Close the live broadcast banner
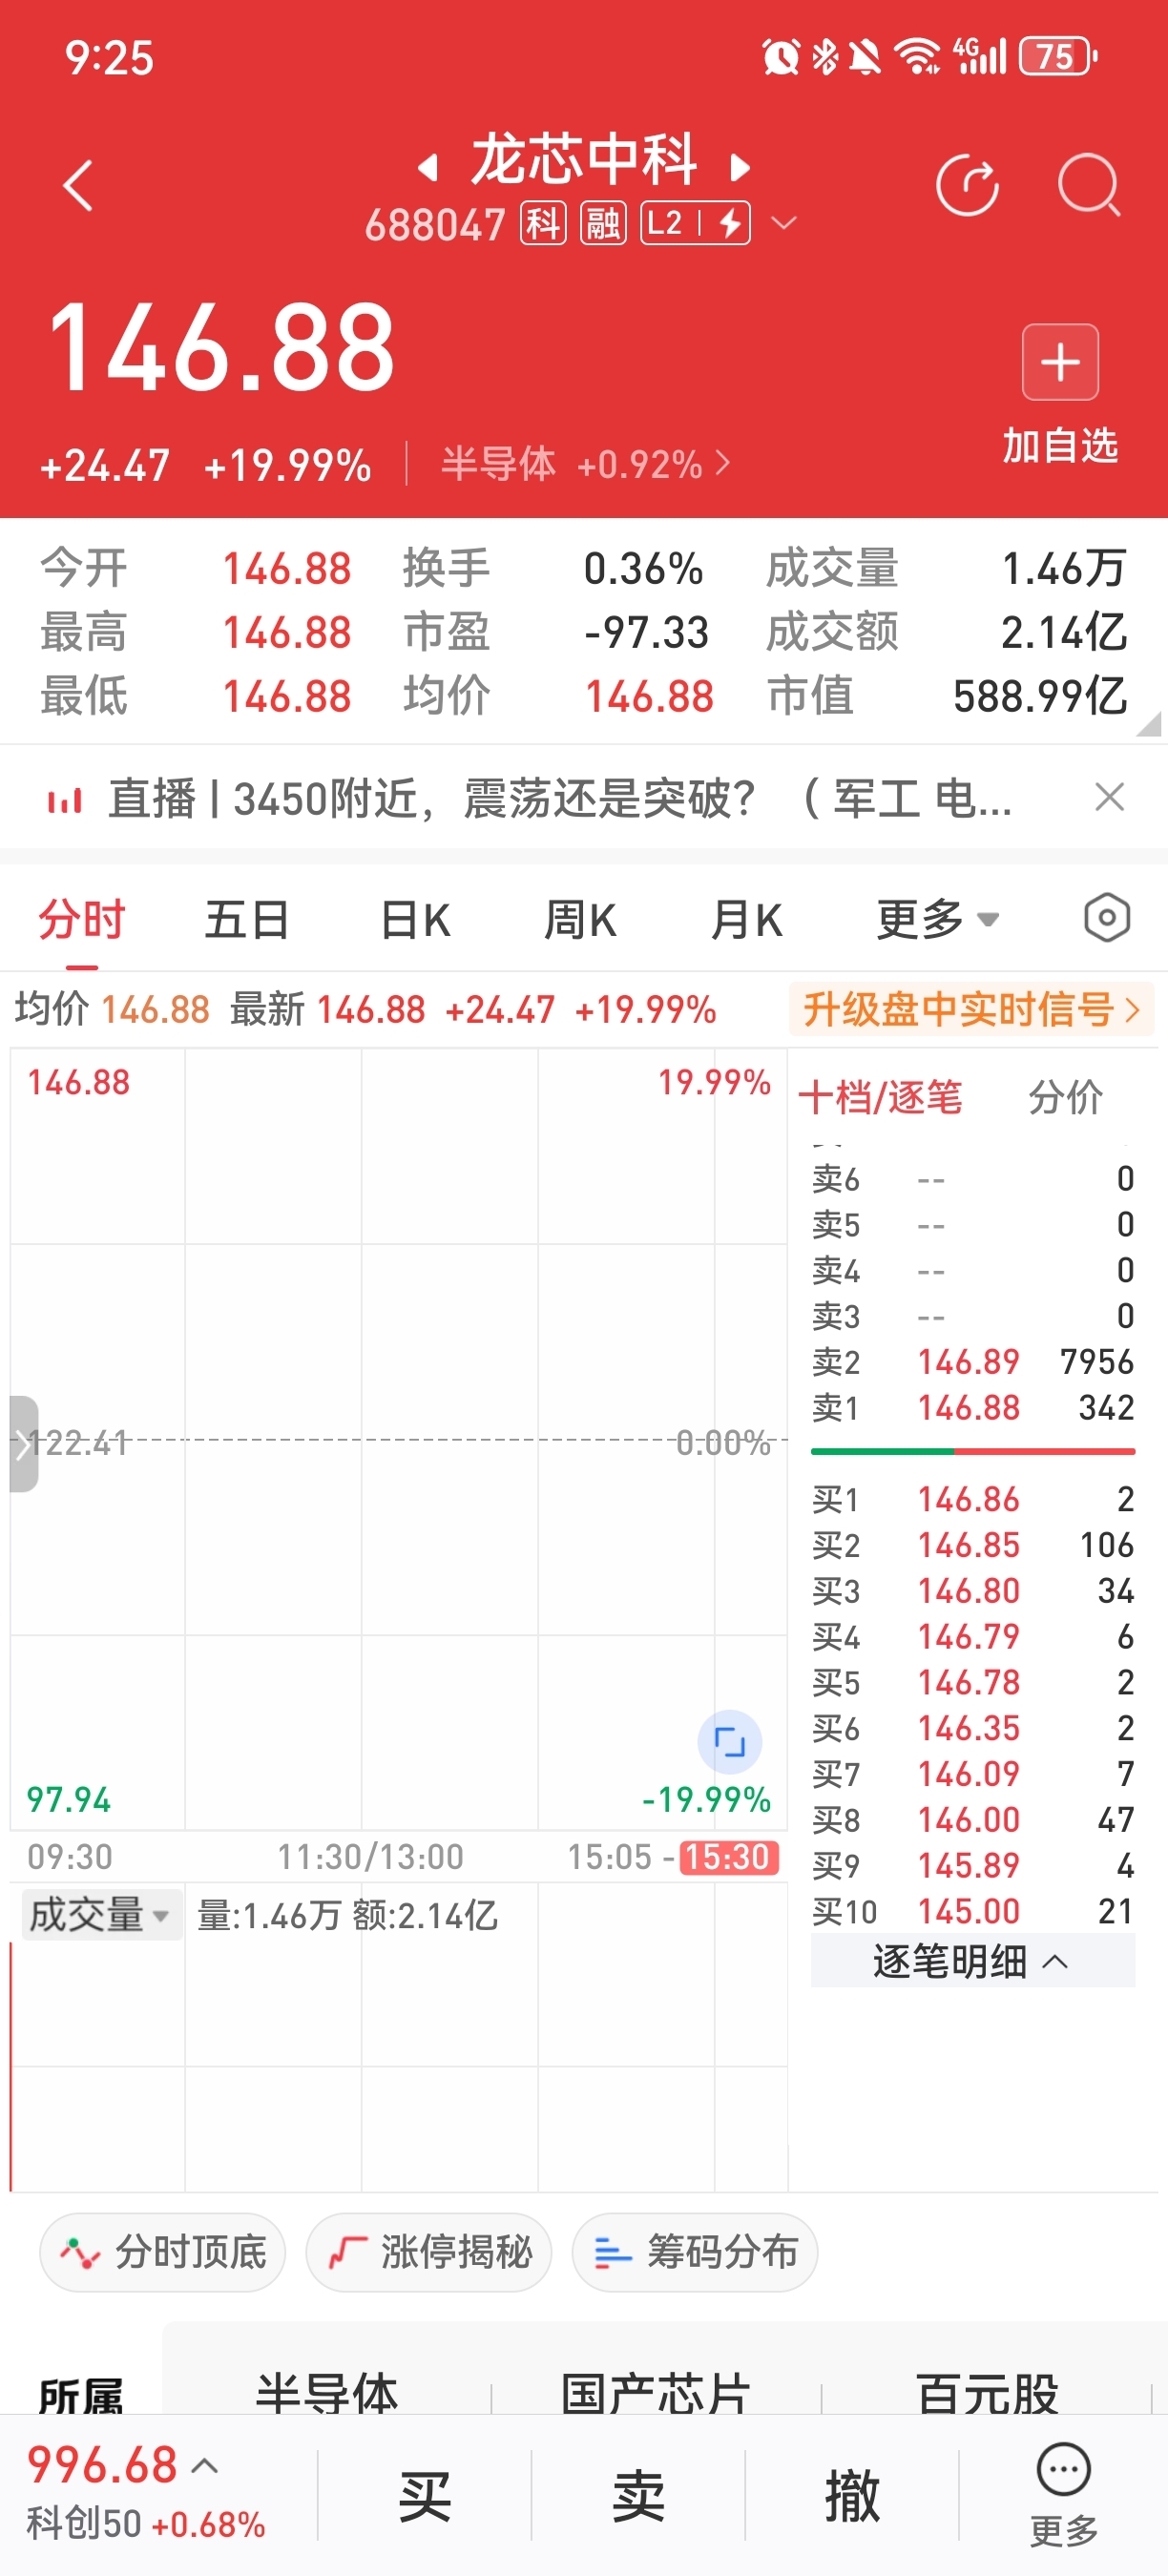The image size is (1168, 2576). [x=1109, y=798]
